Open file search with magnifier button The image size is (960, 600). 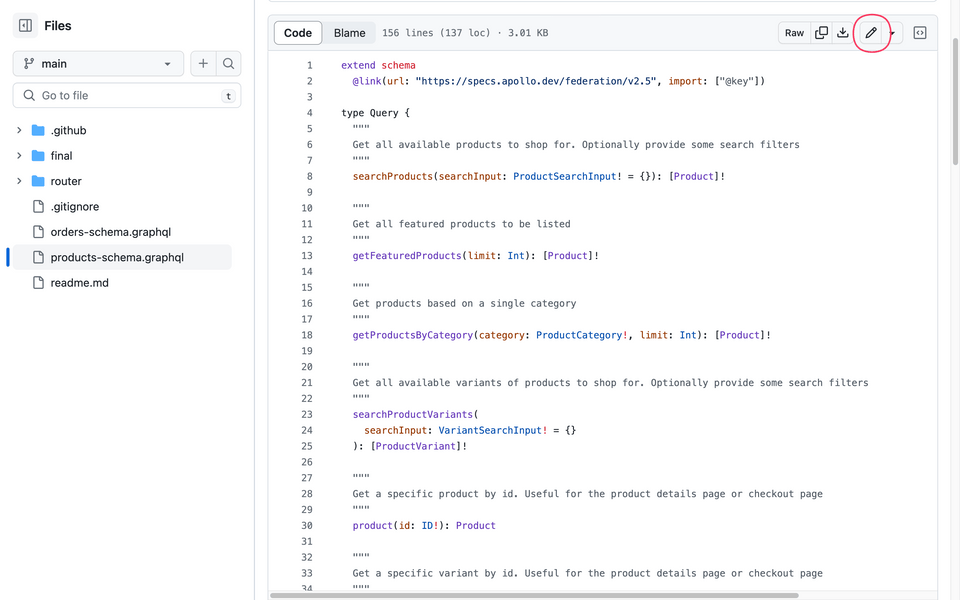click(x=228, y=64)
